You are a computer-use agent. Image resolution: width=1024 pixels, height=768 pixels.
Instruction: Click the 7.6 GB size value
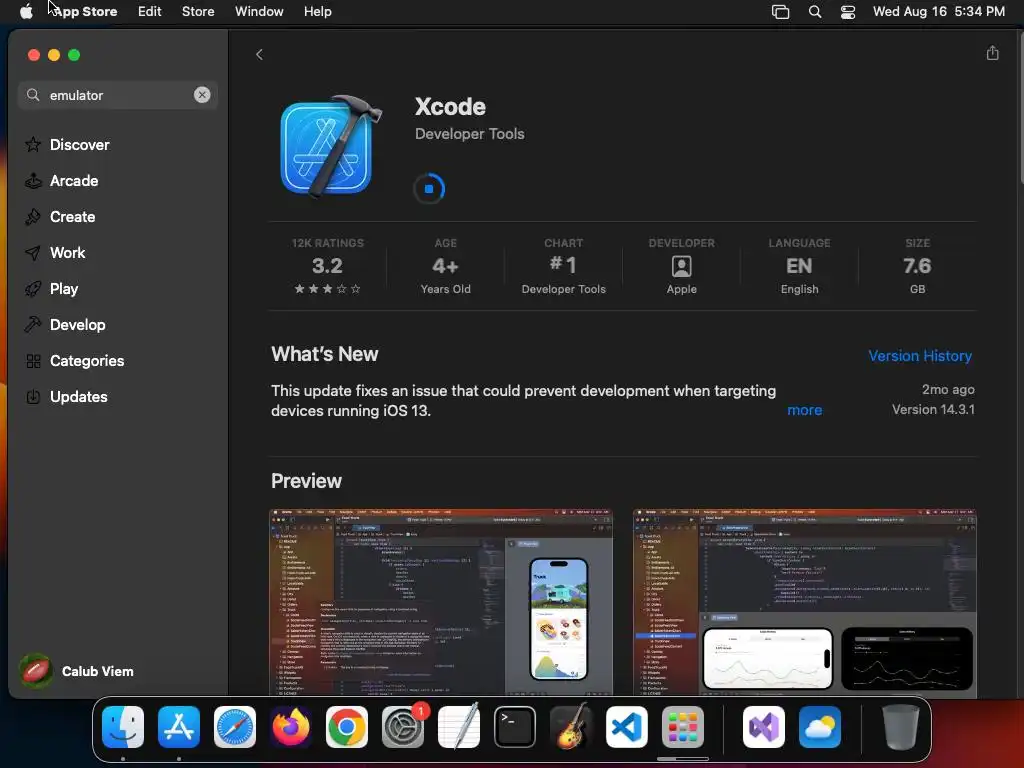(917, 266)
